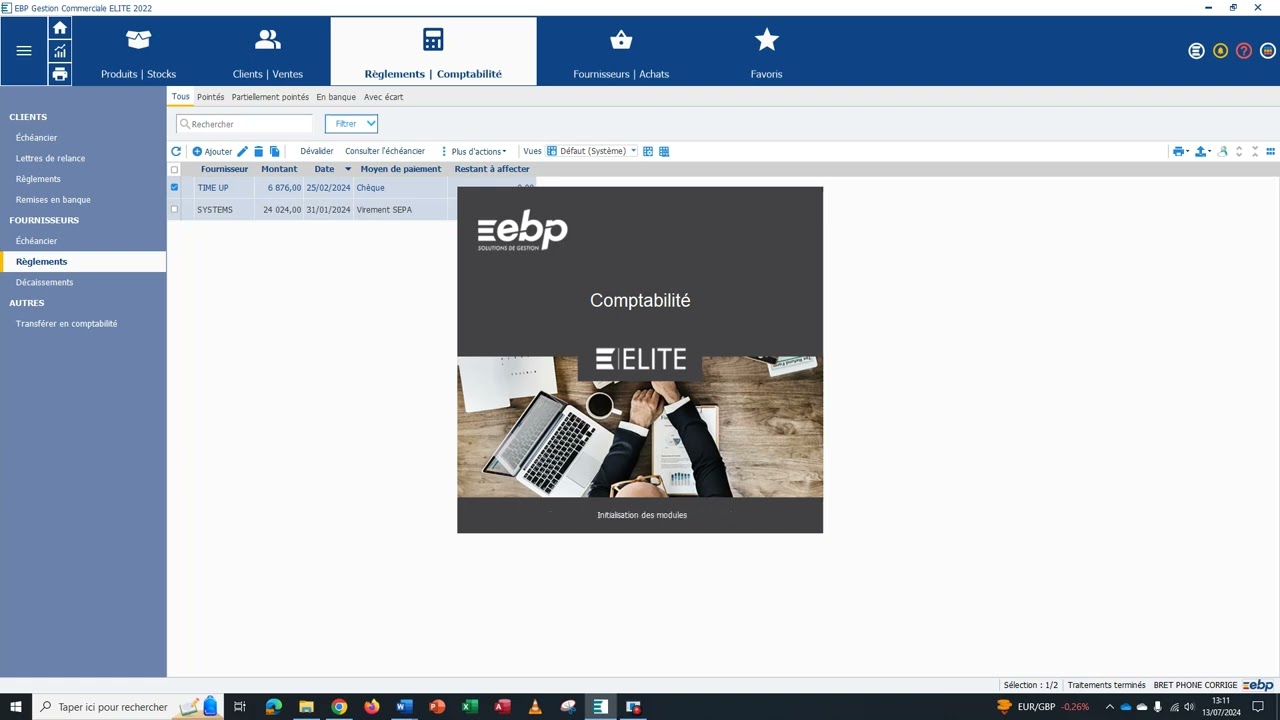Open the Clients | Ventes module
Screen dimensions: 1280x720
tap(267, 52)
